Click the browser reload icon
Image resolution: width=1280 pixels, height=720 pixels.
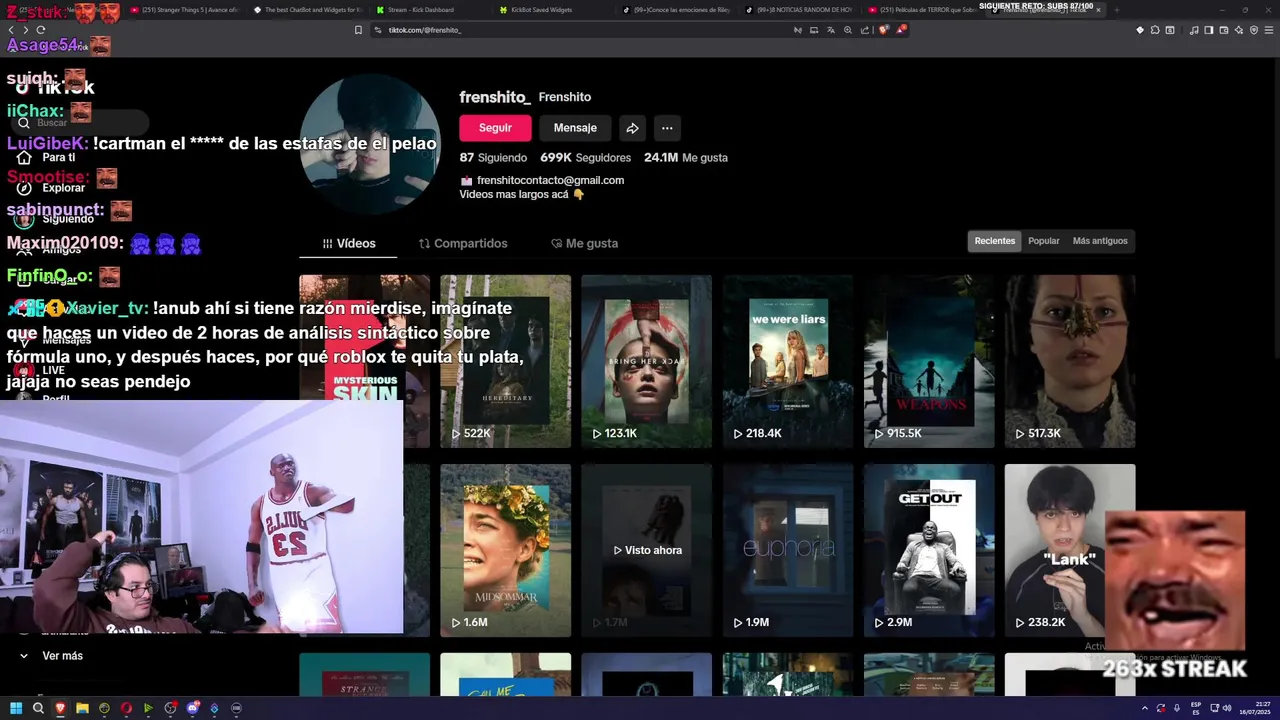pyautogui.click(x=40, y=30)
